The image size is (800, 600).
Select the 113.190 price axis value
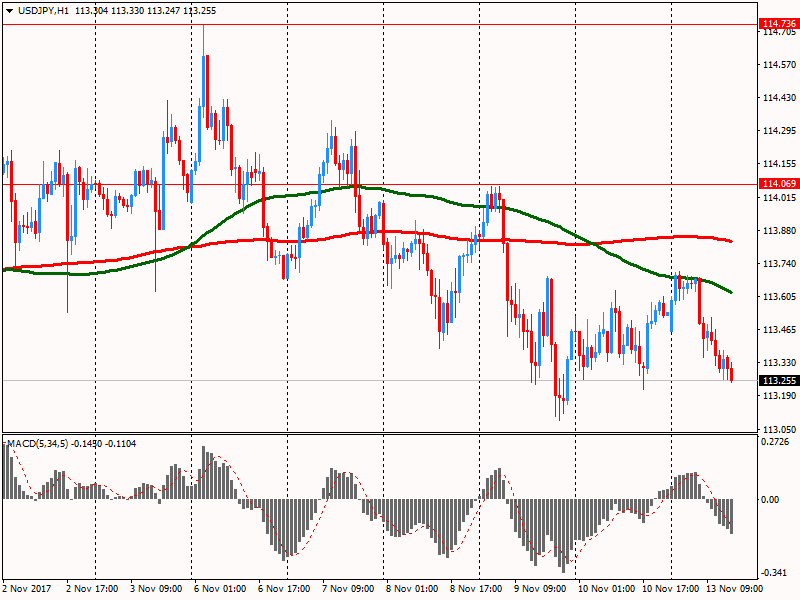(780, 396)
